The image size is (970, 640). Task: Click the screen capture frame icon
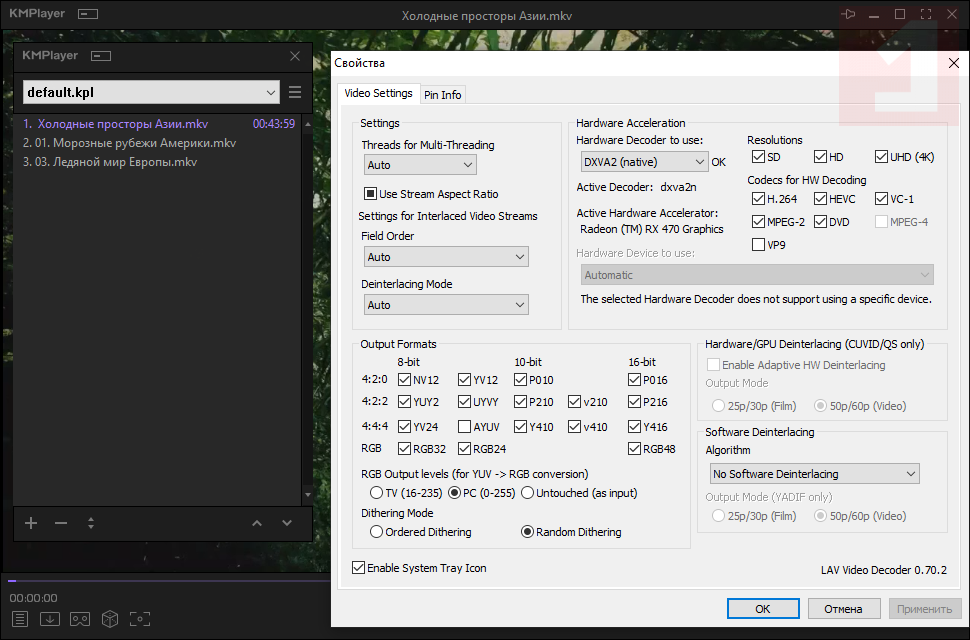click(140, 619)
